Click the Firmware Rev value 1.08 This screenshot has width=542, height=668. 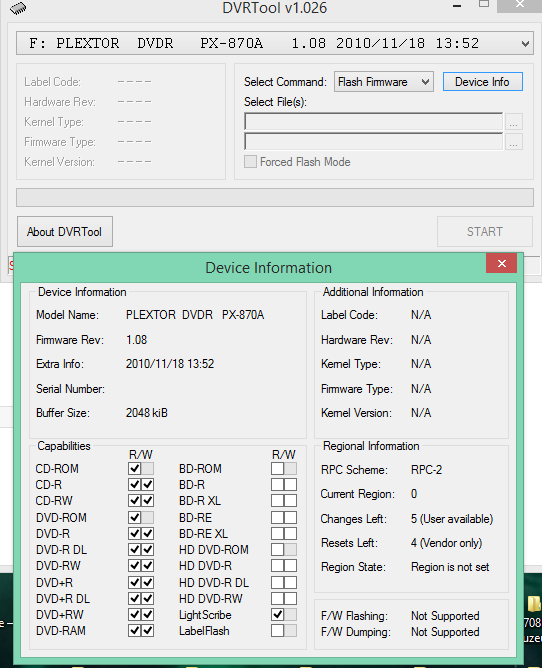pos(136,340)
